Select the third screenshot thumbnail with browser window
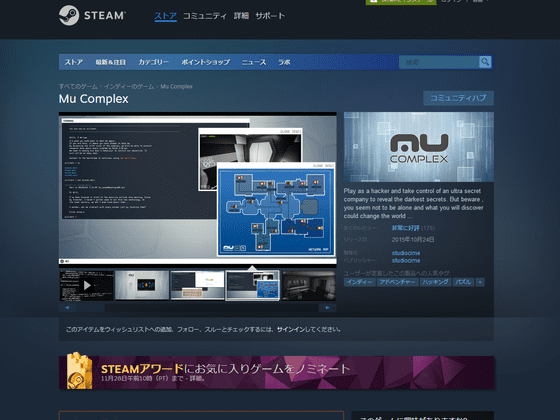 click(x=198, y=285)
